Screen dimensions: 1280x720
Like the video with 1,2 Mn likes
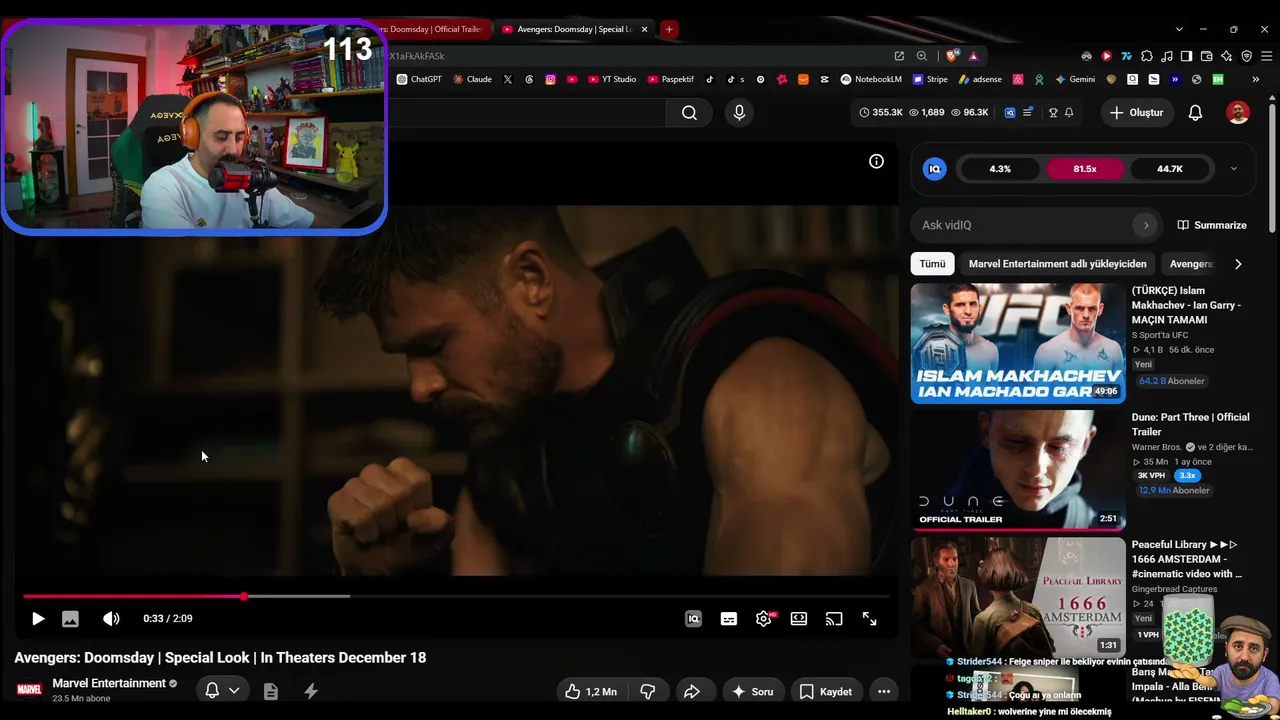591,692
